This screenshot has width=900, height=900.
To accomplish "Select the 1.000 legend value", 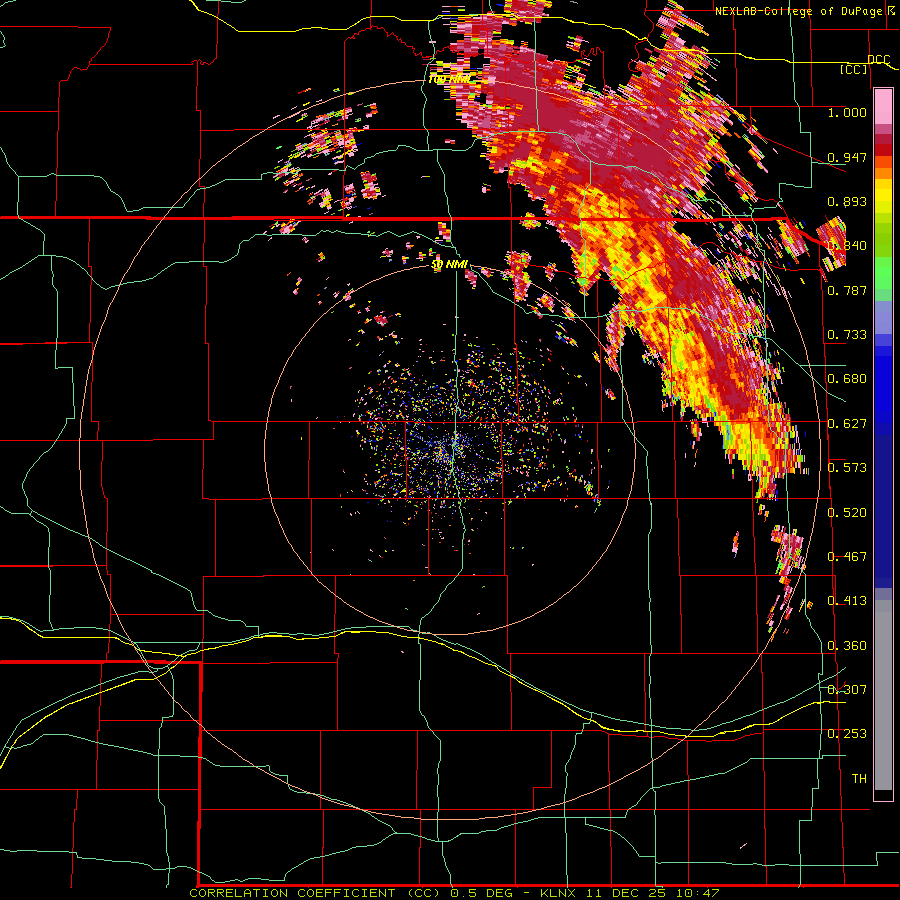I will [x=847, y=113].
